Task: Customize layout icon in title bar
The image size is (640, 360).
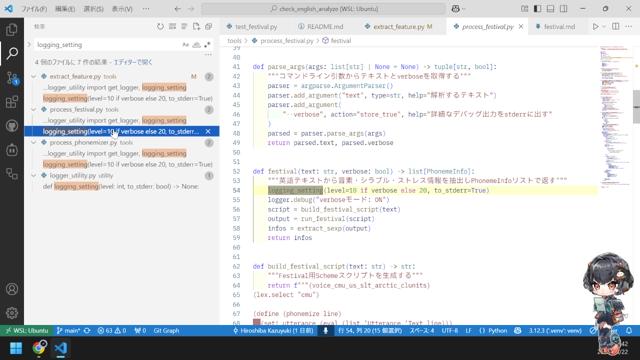Action: click(524, 9)
